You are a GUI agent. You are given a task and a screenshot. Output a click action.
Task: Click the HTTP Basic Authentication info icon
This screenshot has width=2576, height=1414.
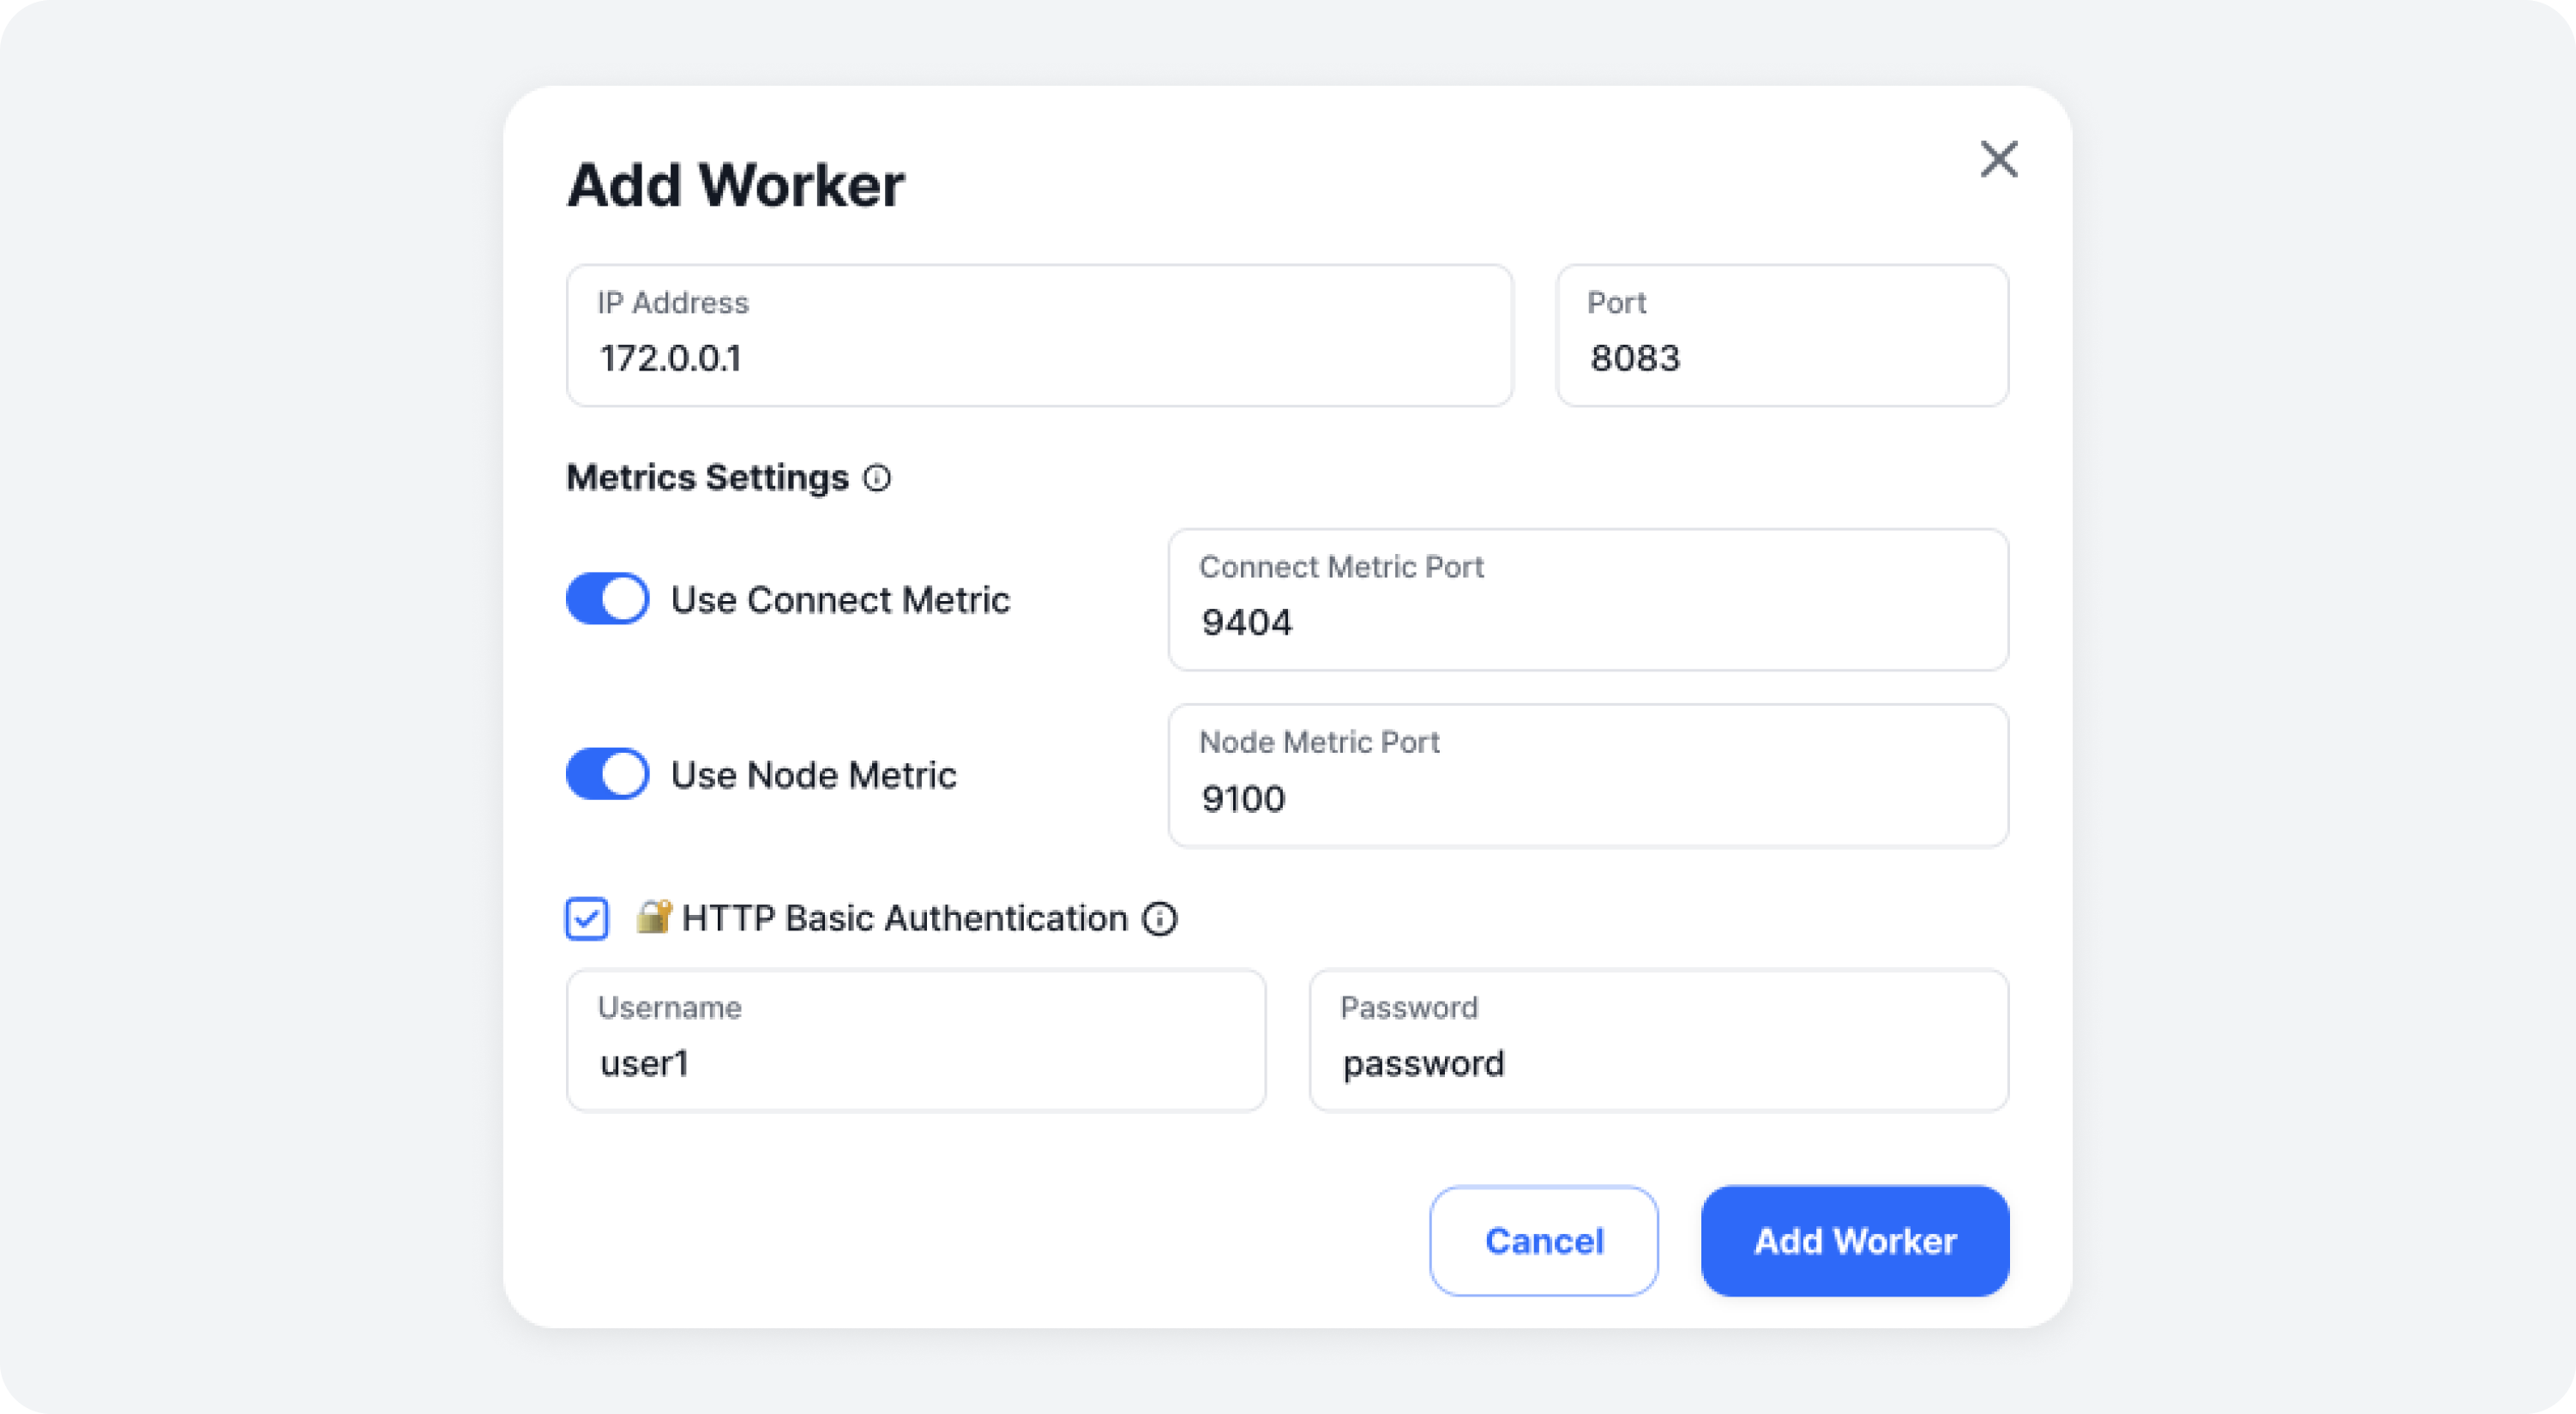(x=1160, y=918)
